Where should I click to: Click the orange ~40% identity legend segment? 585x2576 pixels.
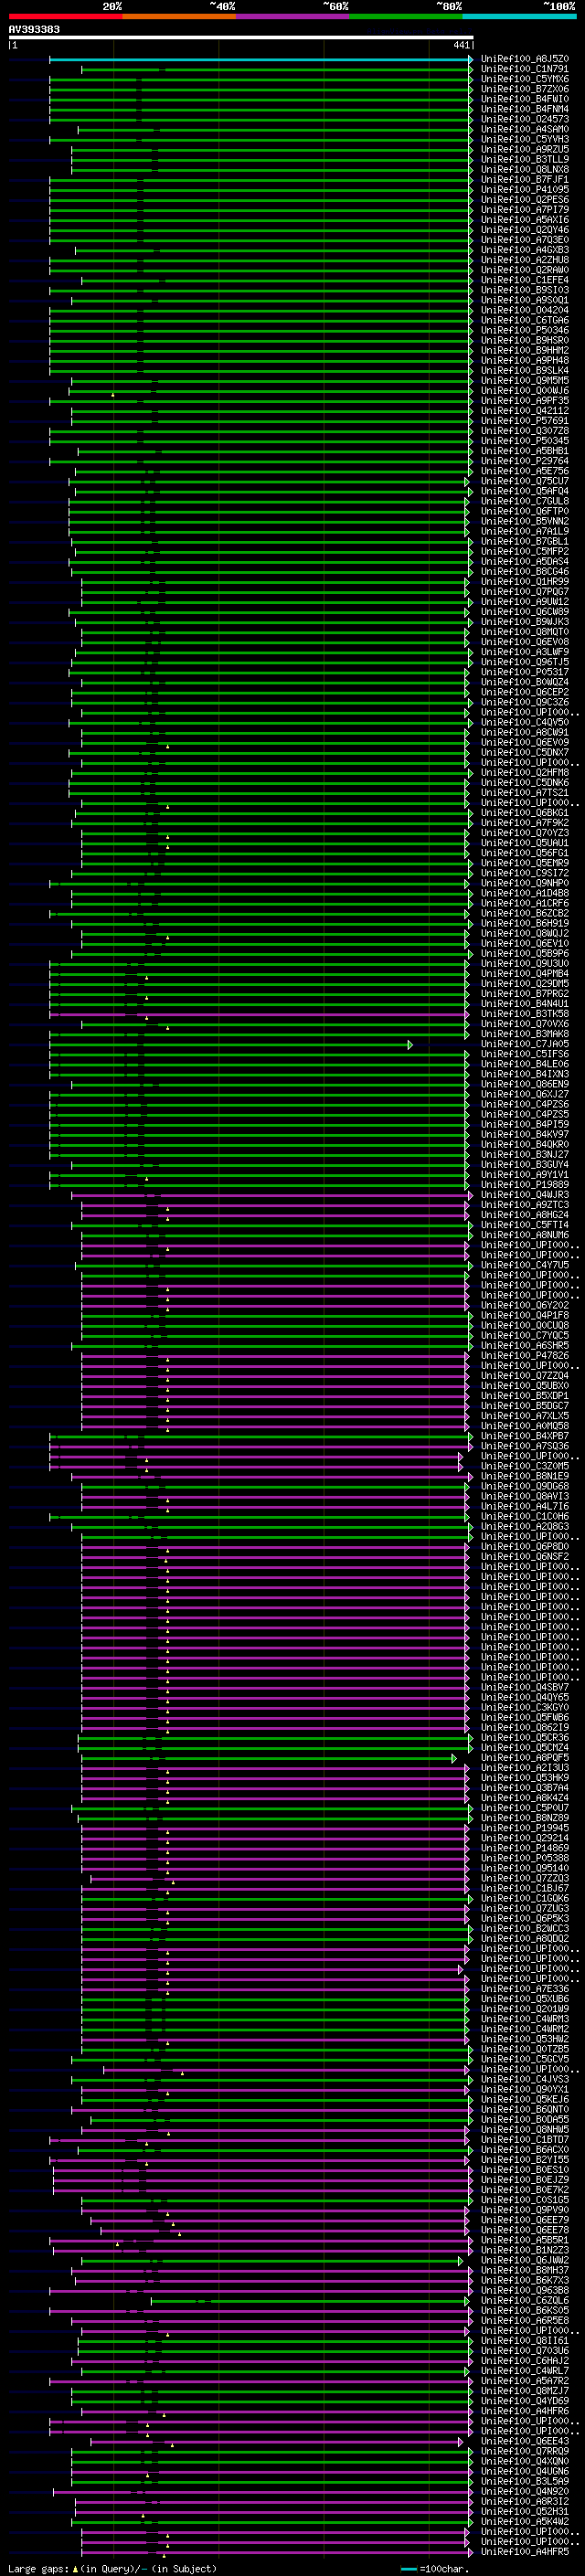pos(179,16)
